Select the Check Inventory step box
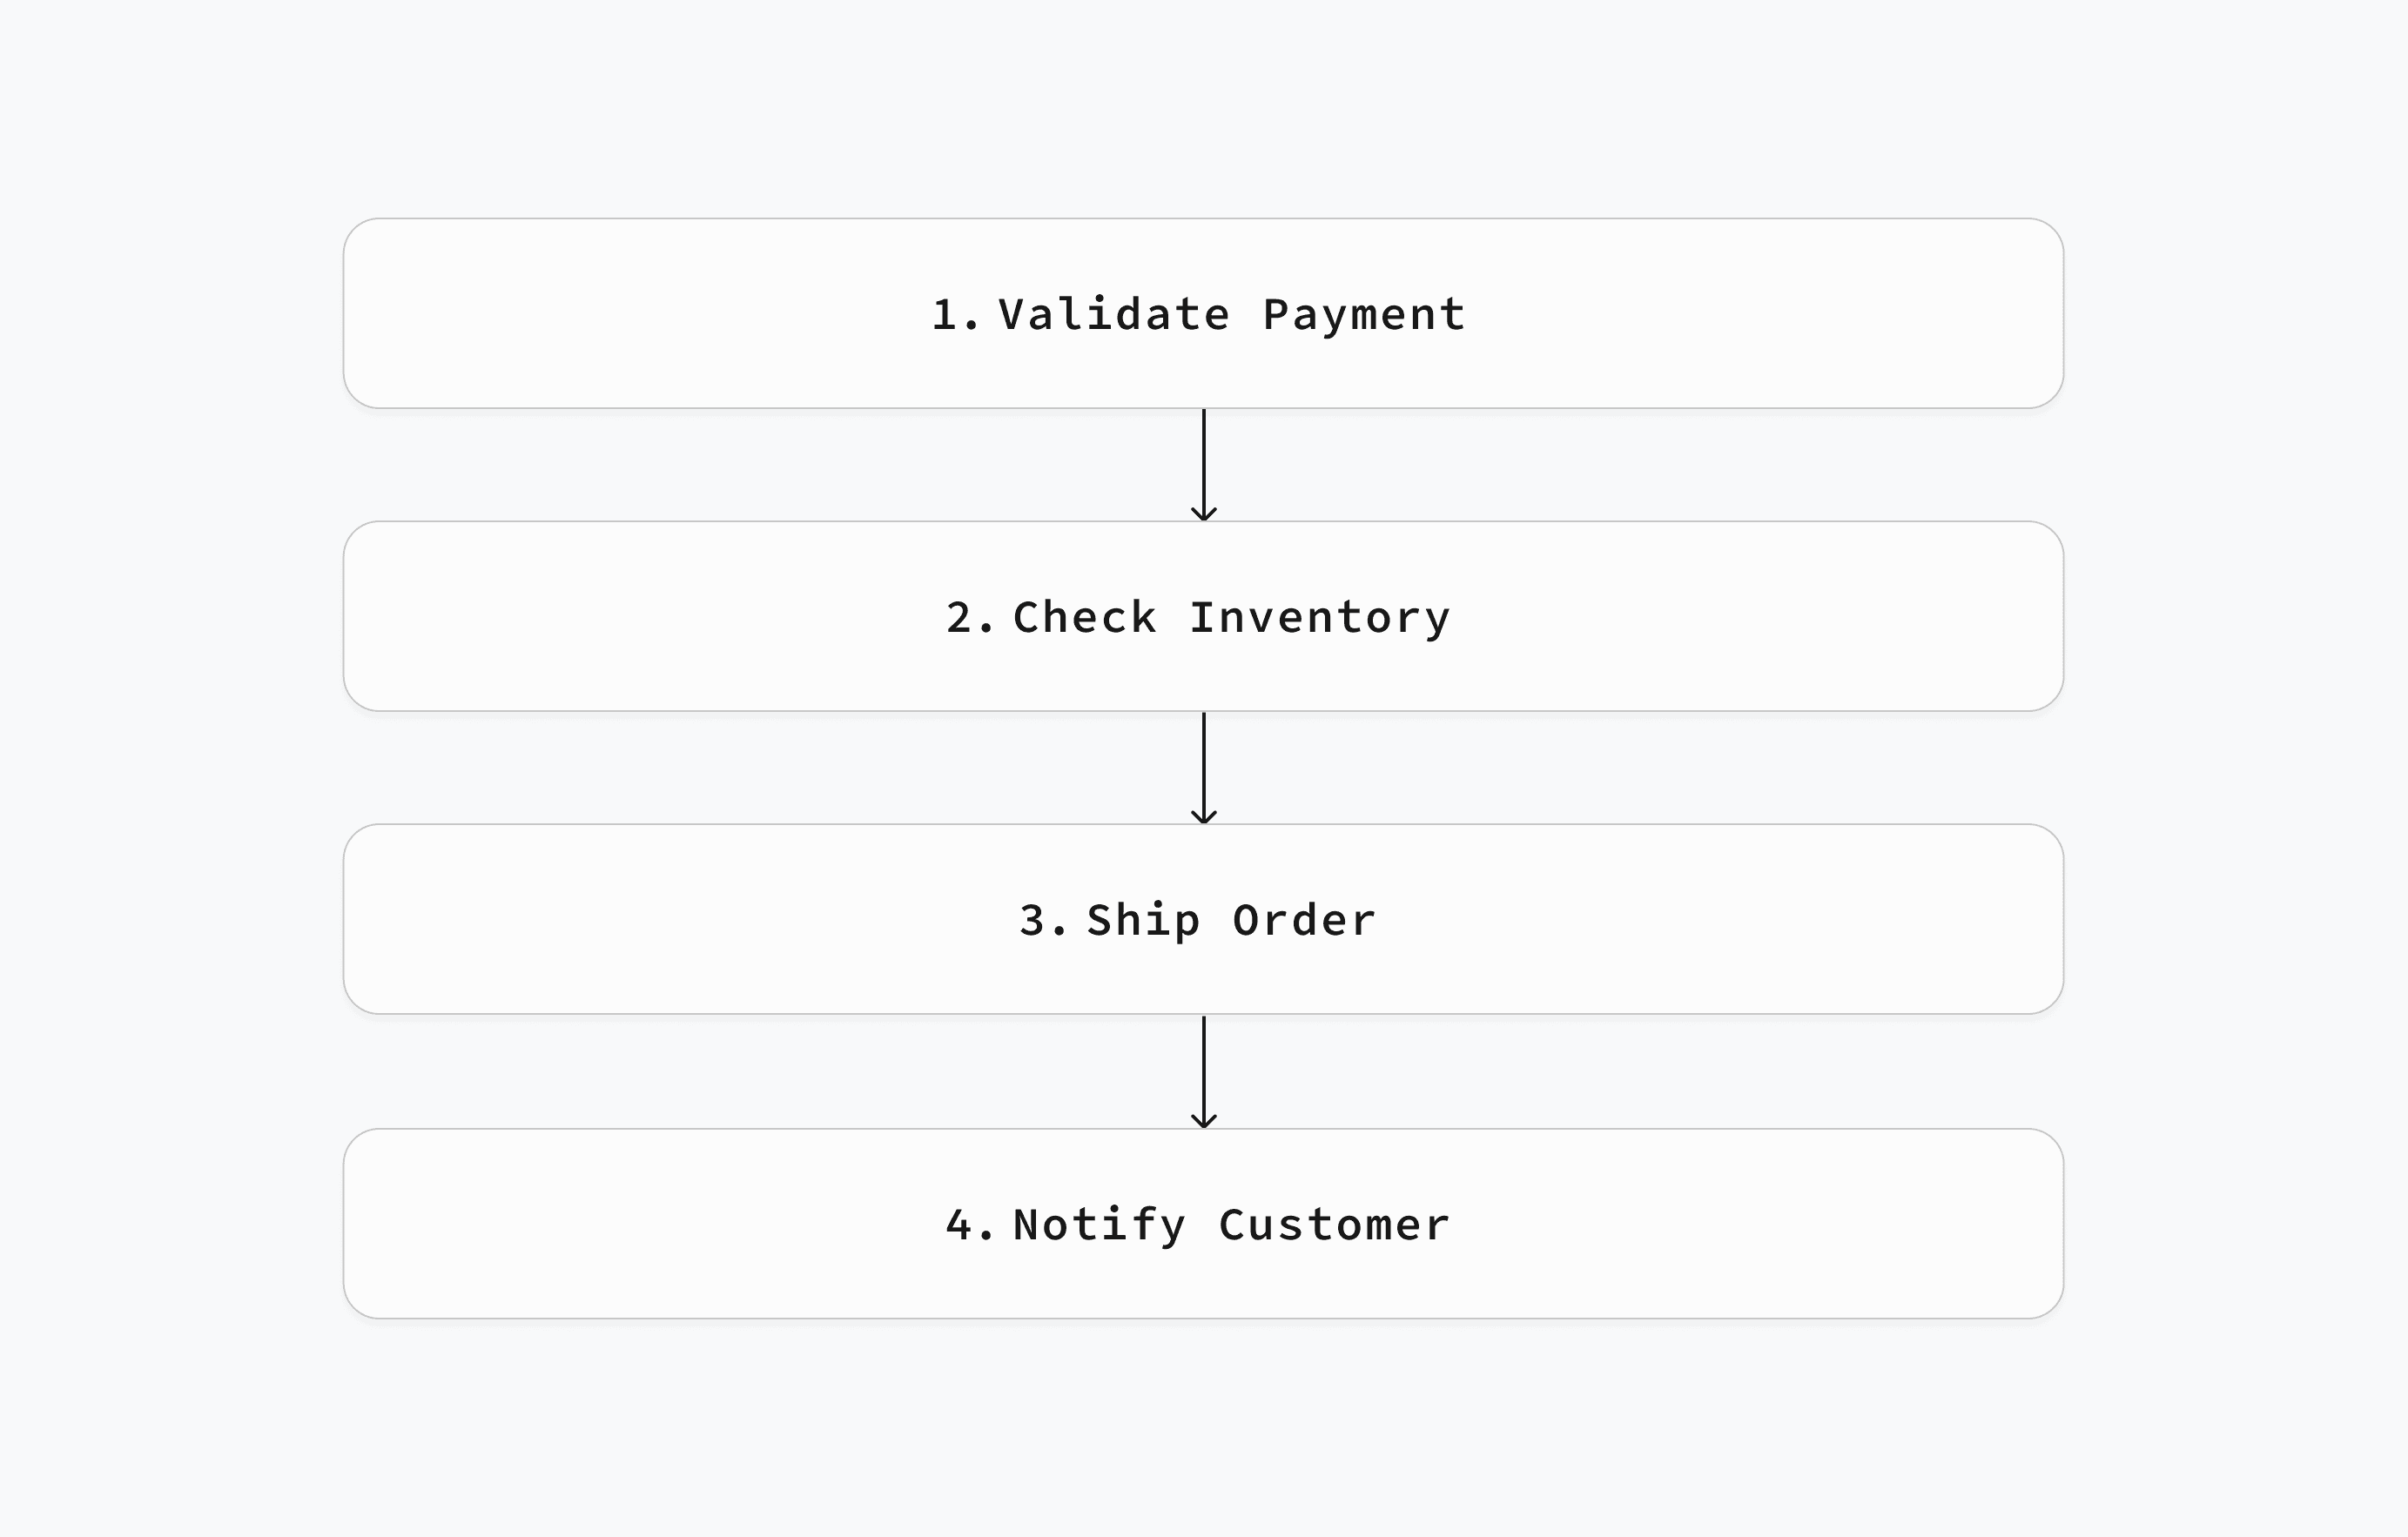This screenshot has width=2408, height=1537. pos(1203,616)
